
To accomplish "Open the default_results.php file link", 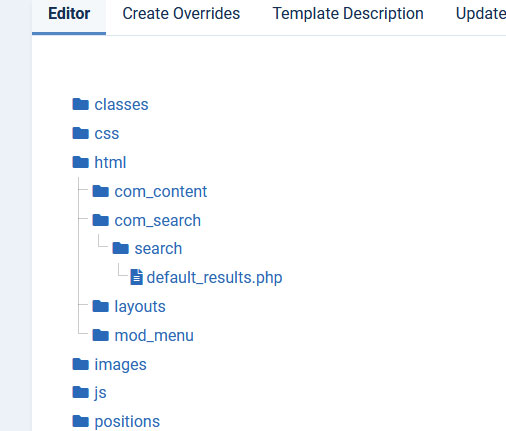I will pos(214,278).
